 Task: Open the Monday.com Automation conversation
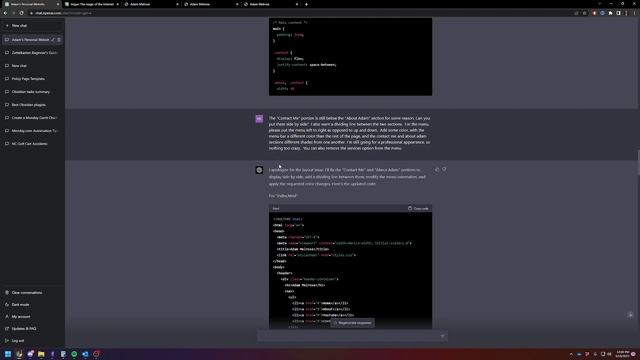click(32, 131)
